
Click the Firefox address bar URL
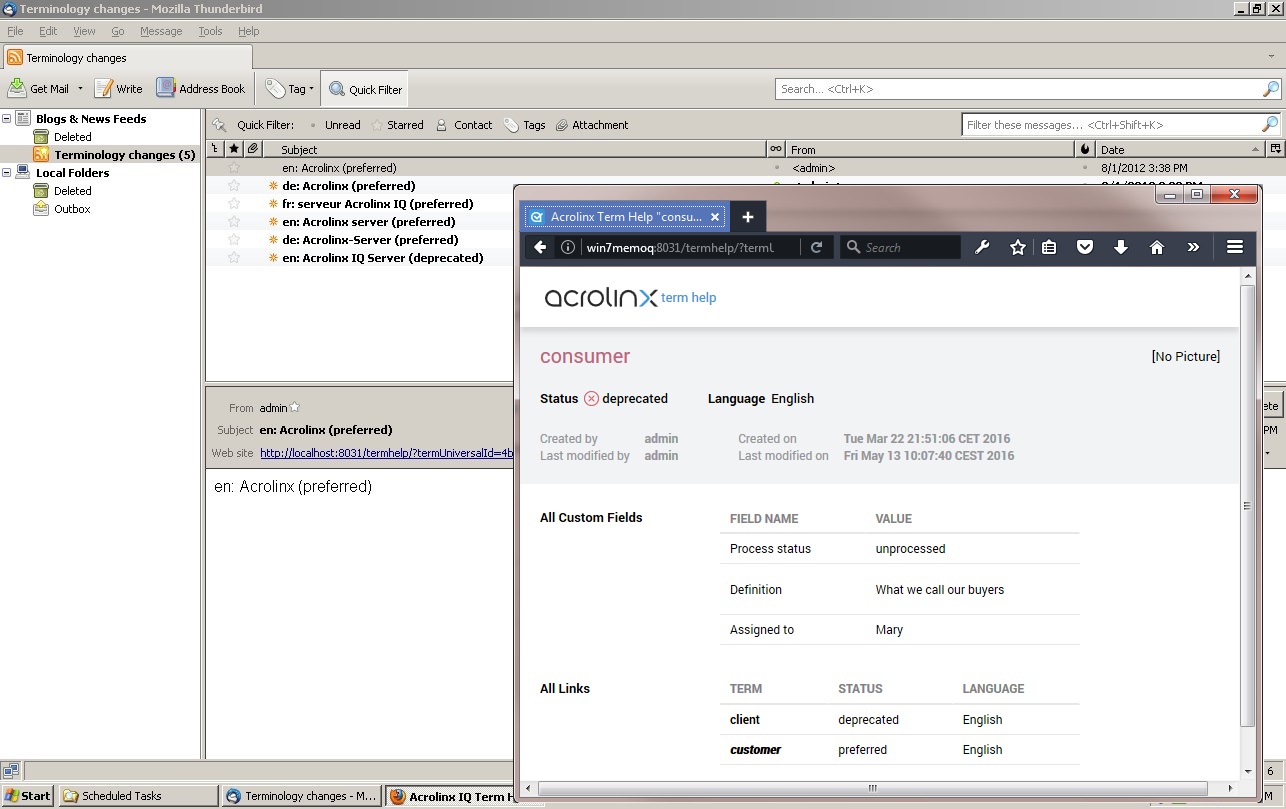point(680,247)
